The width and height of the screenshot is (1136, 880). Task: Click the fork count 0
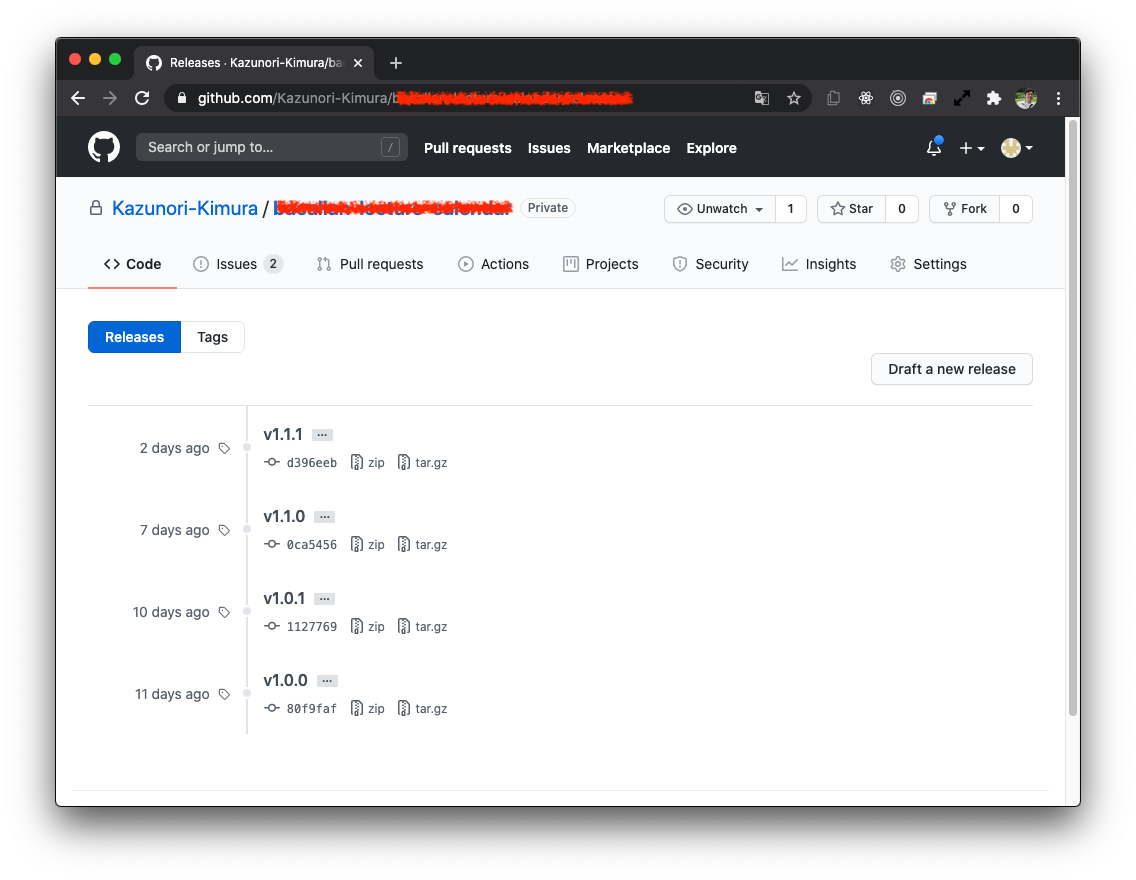click(1016, 209)
